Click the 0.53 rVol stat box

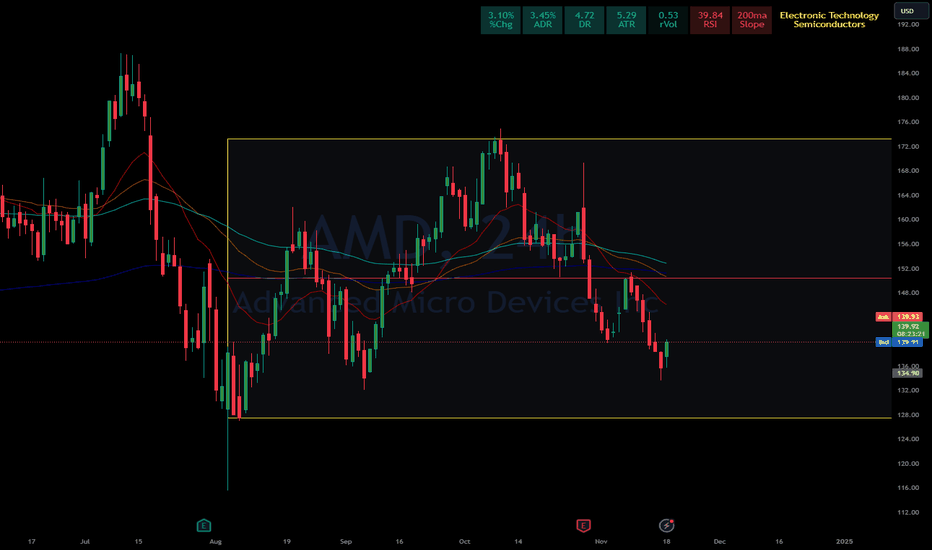(668, 20)
